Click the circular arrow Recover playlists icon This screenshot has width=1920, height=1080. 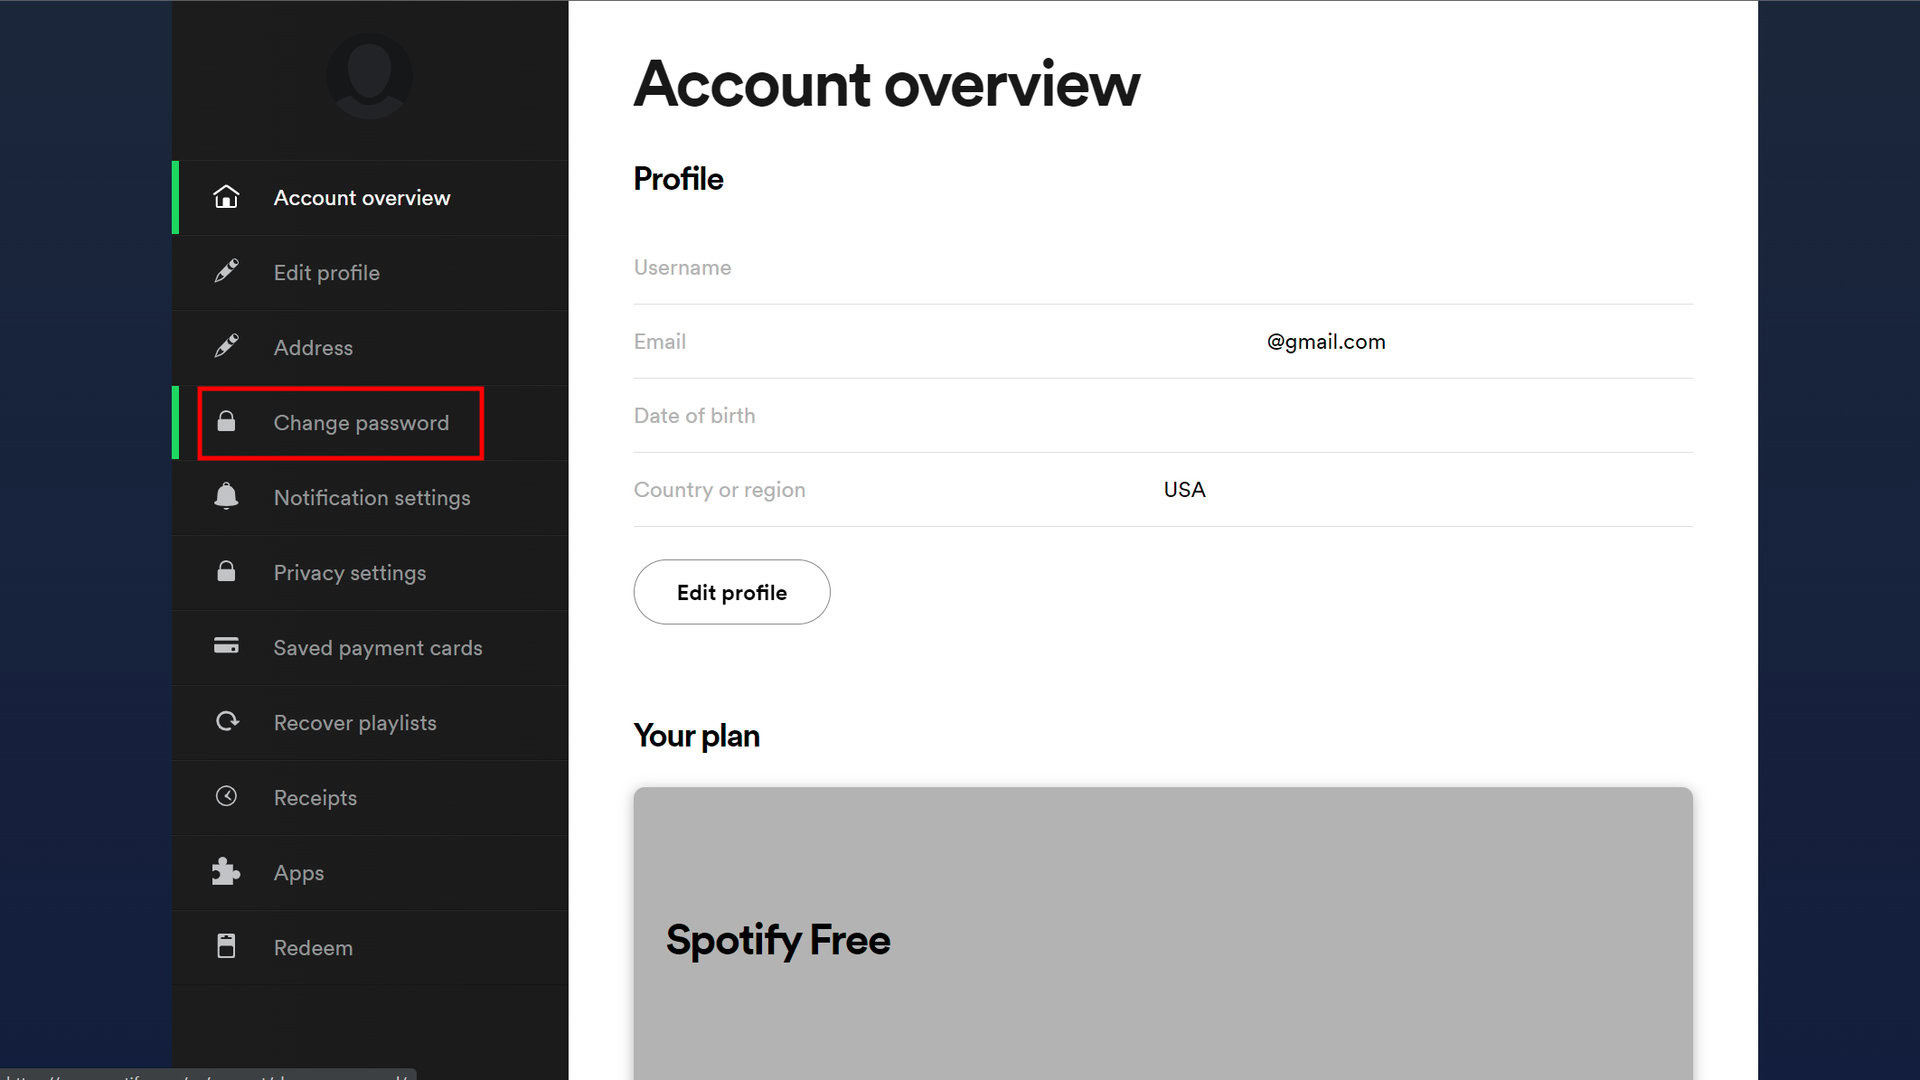[227, 721]
